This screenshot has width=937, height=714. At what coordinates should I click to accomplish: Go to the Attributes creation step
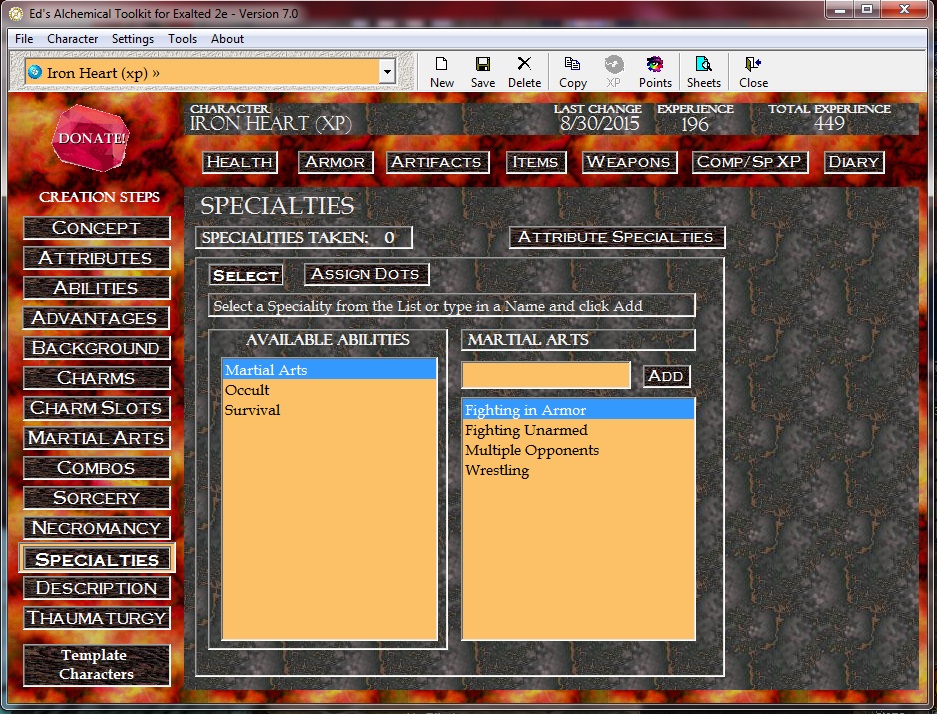(x=96, y=258)
